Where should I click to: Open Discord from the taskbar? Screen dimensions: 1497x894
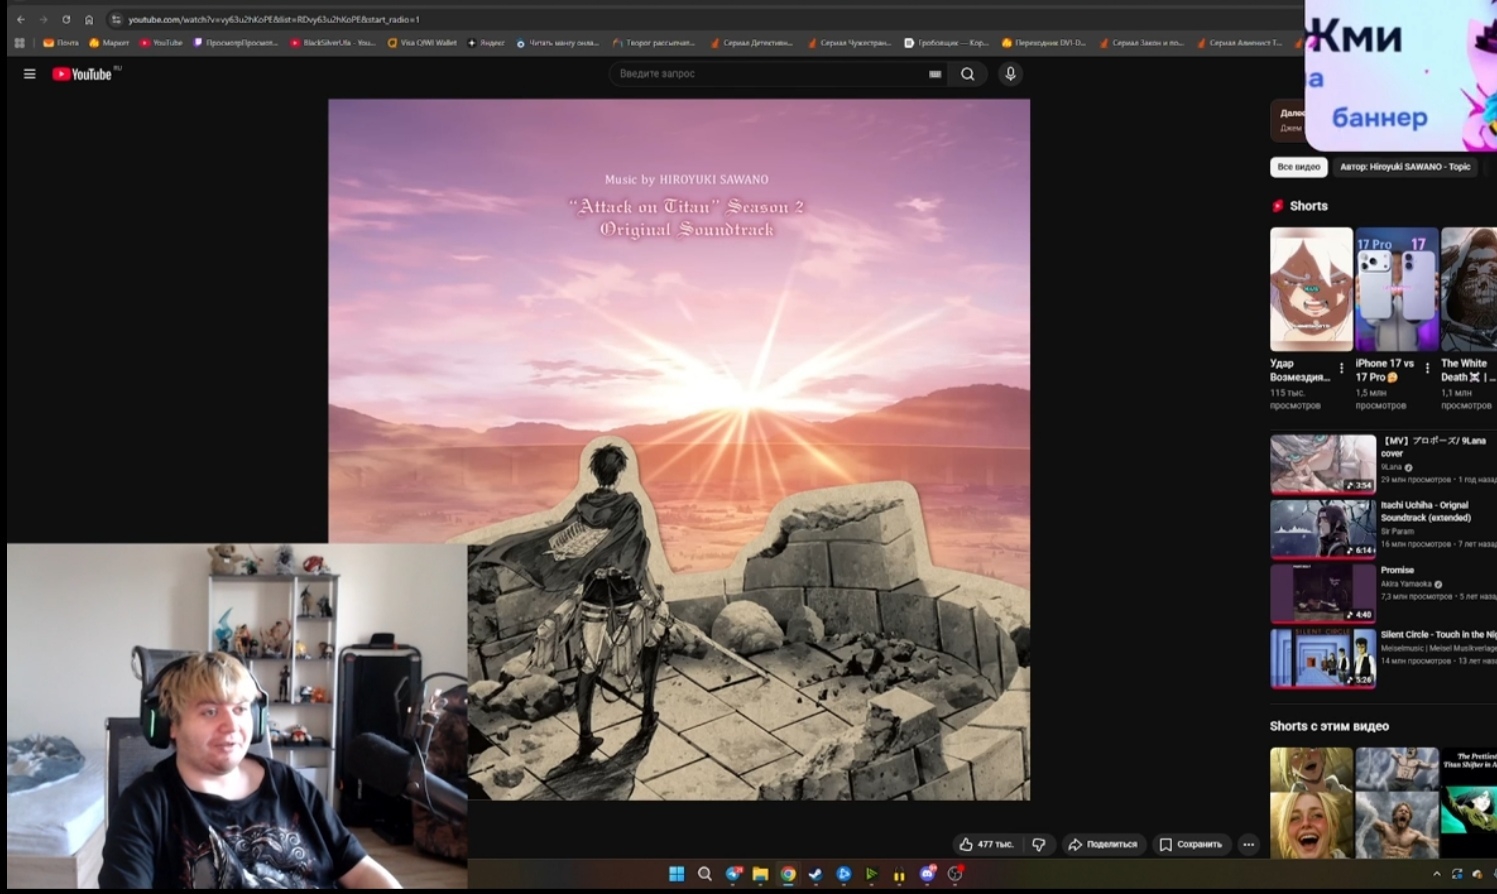(x=927, y=874)
